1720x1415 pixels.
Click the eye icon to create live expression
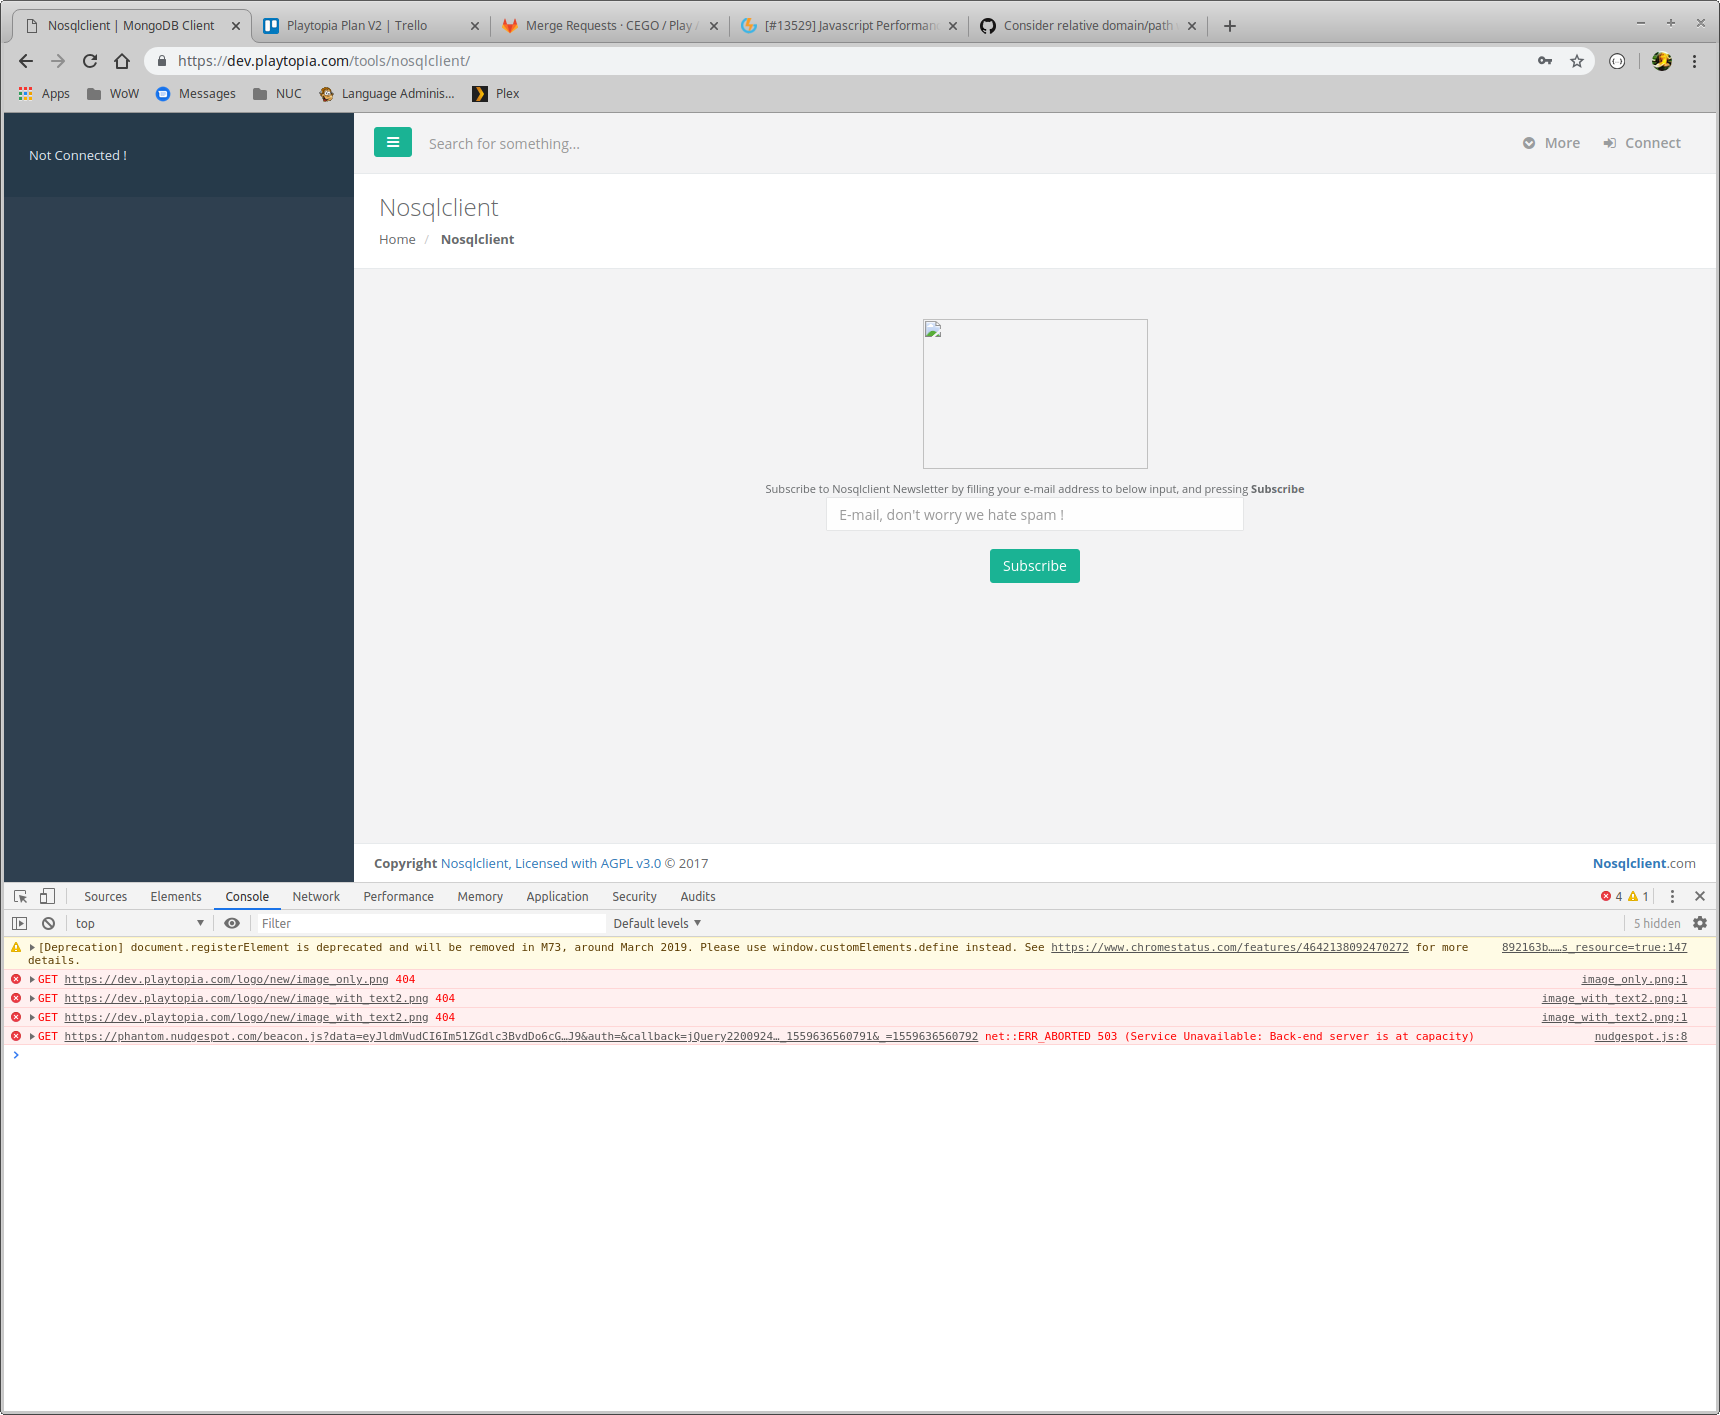click(x=232, y=922)
